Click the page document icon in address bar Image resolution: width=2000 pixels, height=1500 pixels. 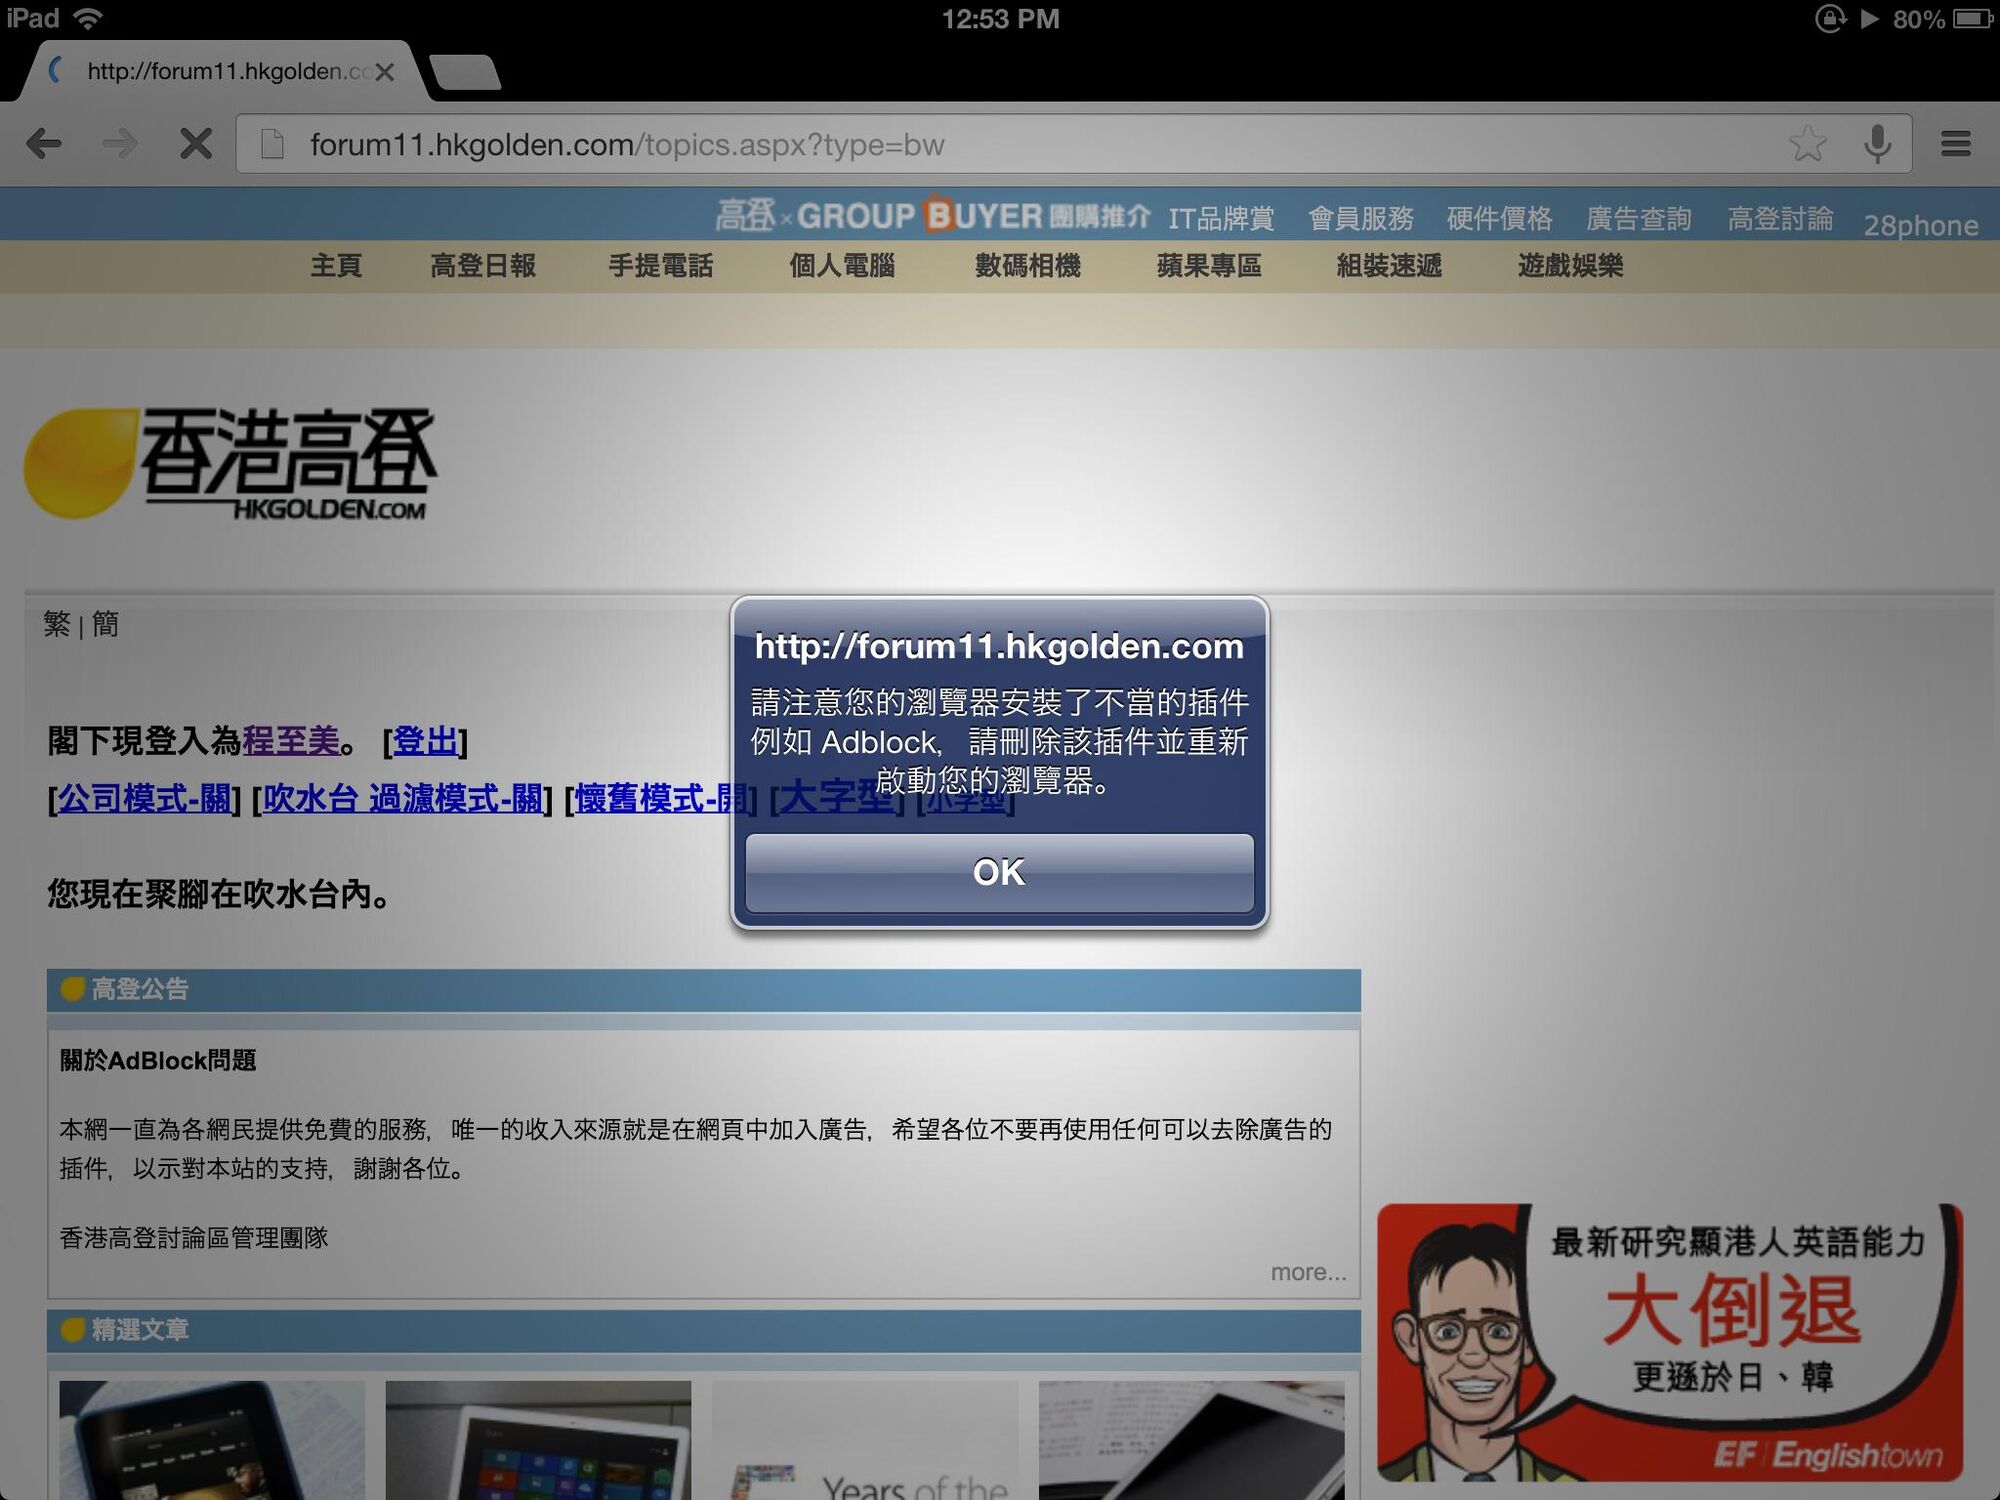coord(272,144)
